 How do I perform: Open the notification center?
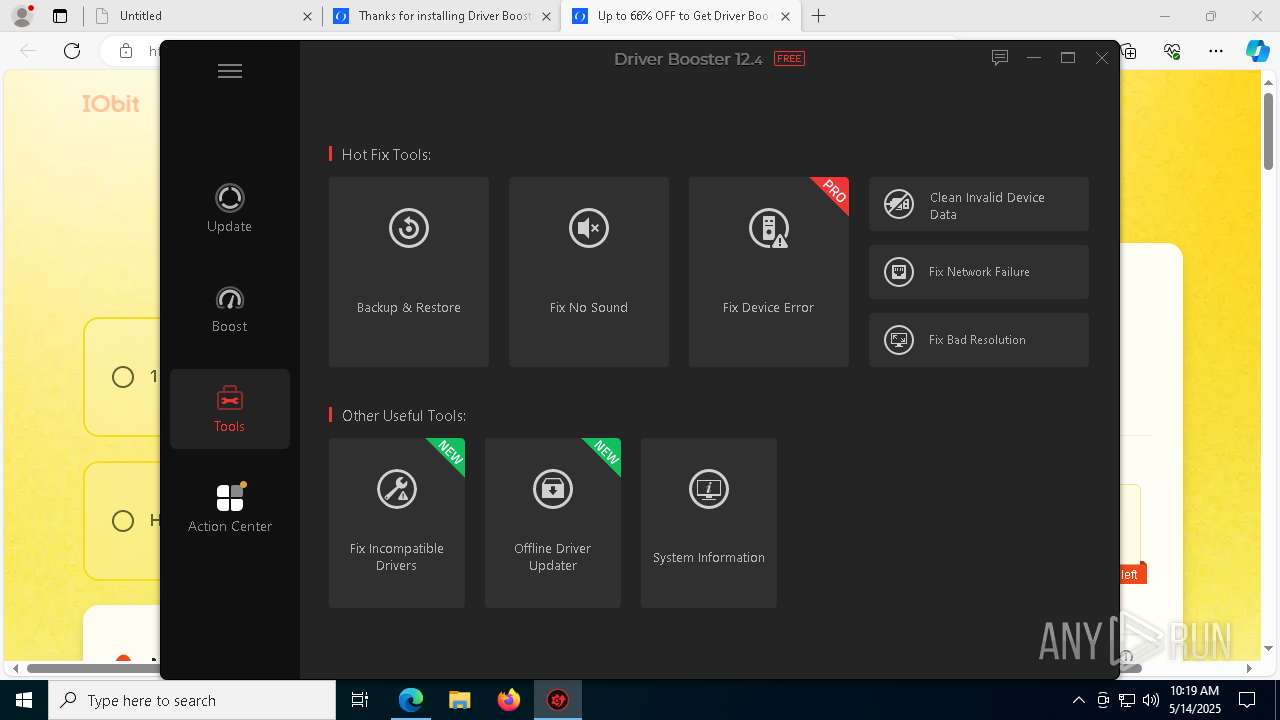click(1247, 700)
